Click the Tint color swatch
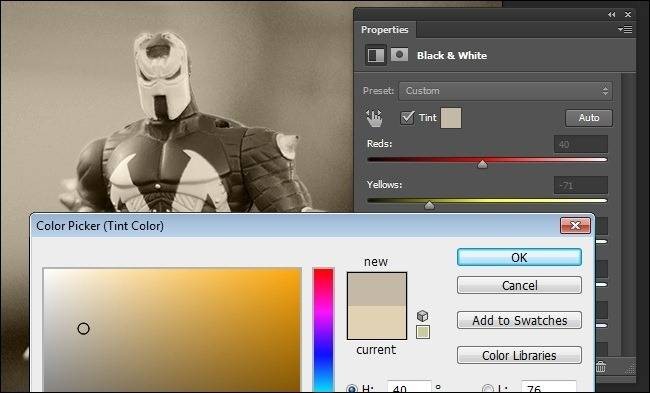Screen dimensions: 650x393 tap(451, 118)
